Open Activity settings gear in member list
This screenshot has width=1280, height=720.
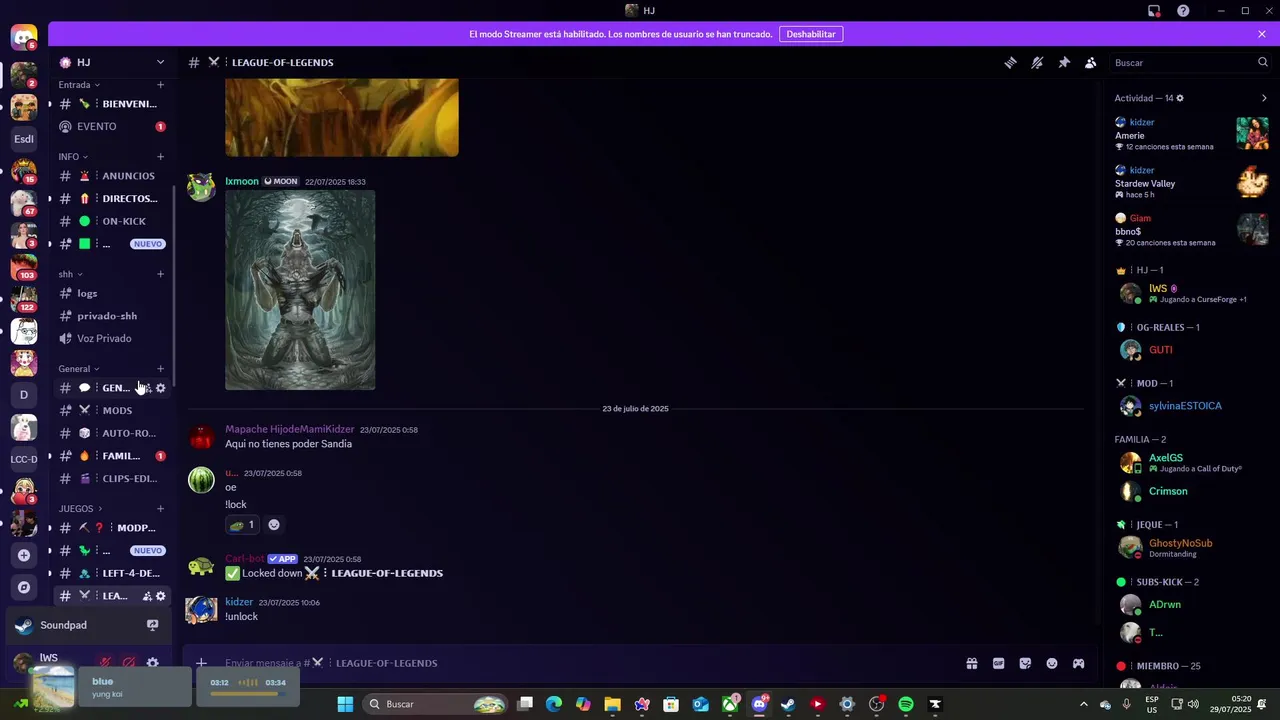click(1180, 98)
